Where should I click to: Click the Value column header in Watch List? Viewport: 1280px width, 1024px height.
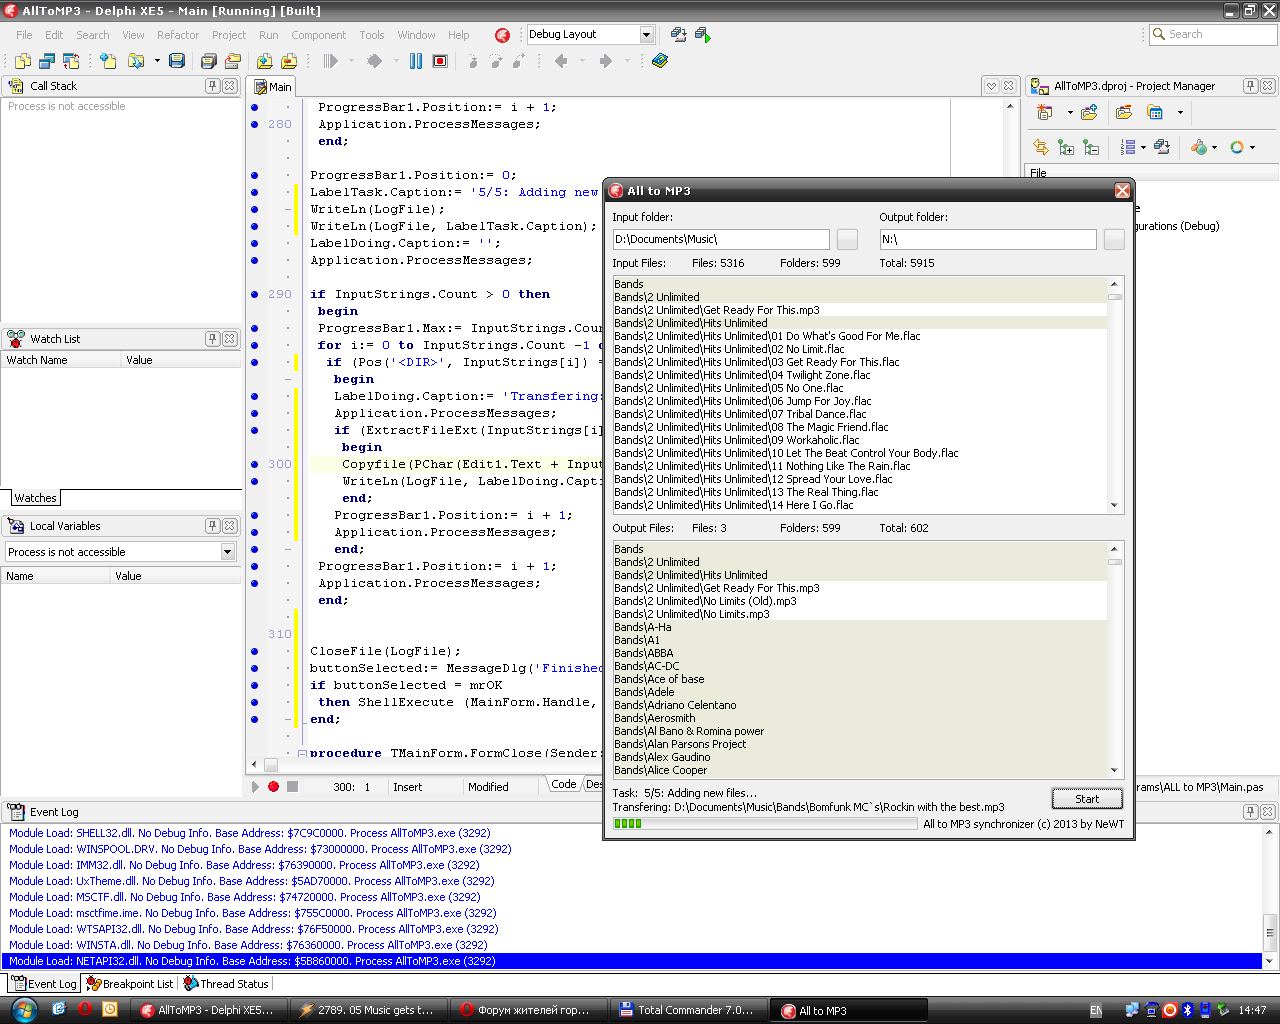pos(180,360)
